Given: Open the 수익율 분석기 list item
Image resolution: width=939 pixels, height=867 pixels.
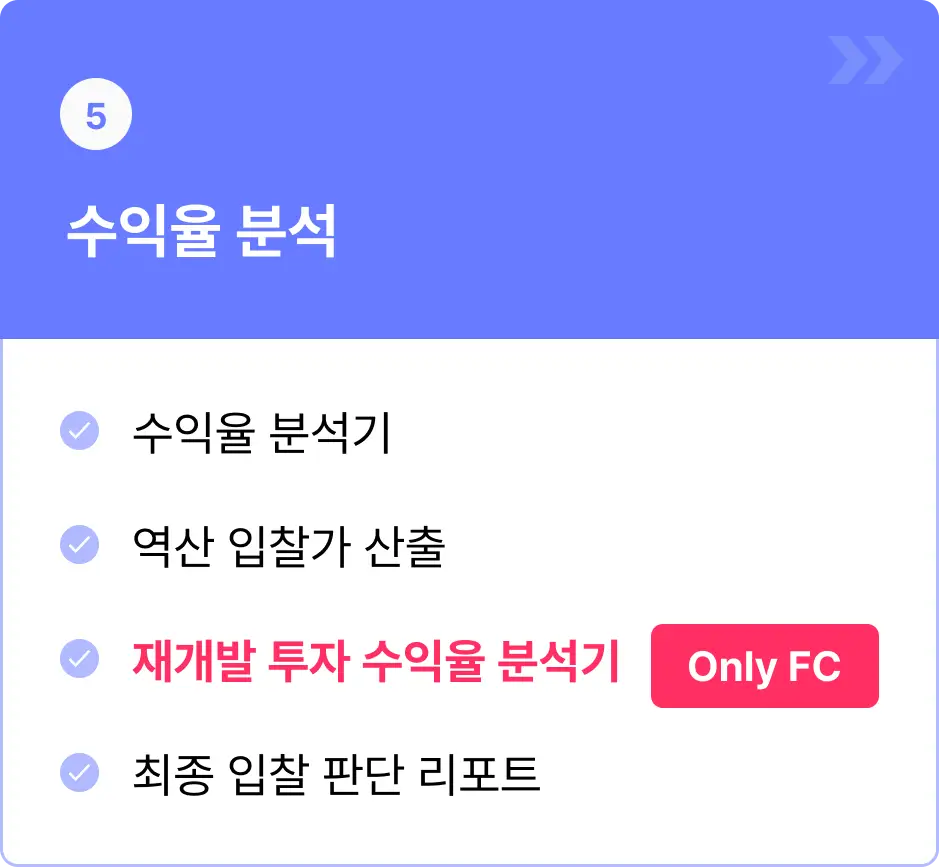Looking at the screenshot, I should click(x=262, y=432).
